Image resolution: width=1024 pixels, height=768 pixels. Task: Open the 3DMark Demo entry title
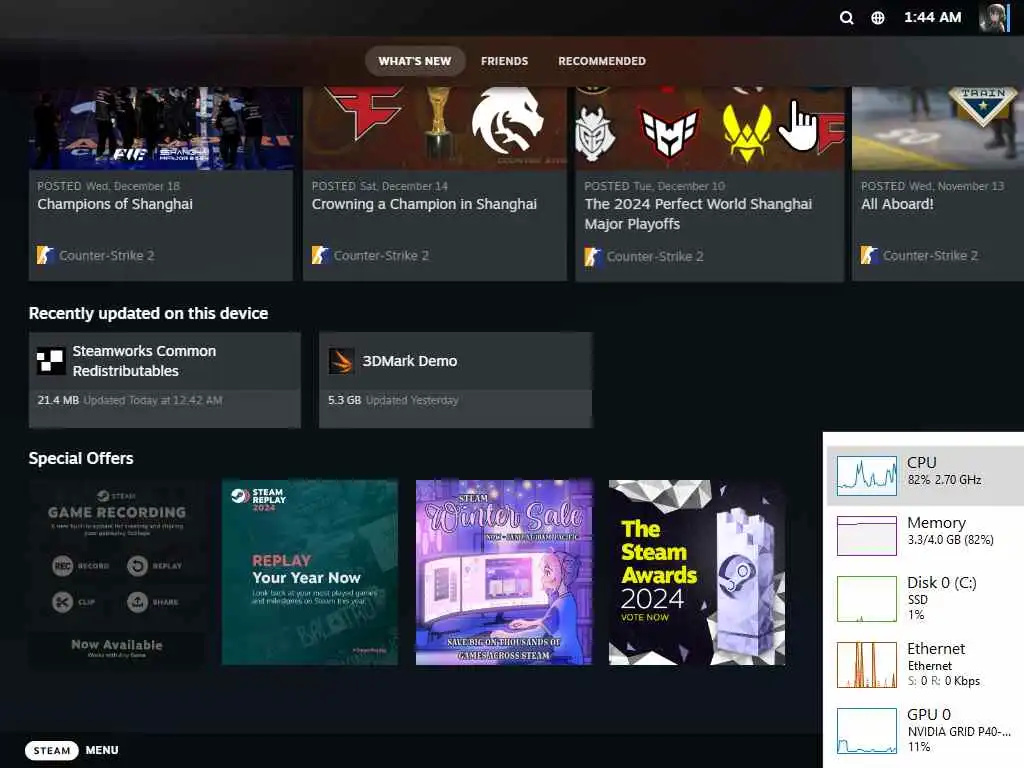409,360
